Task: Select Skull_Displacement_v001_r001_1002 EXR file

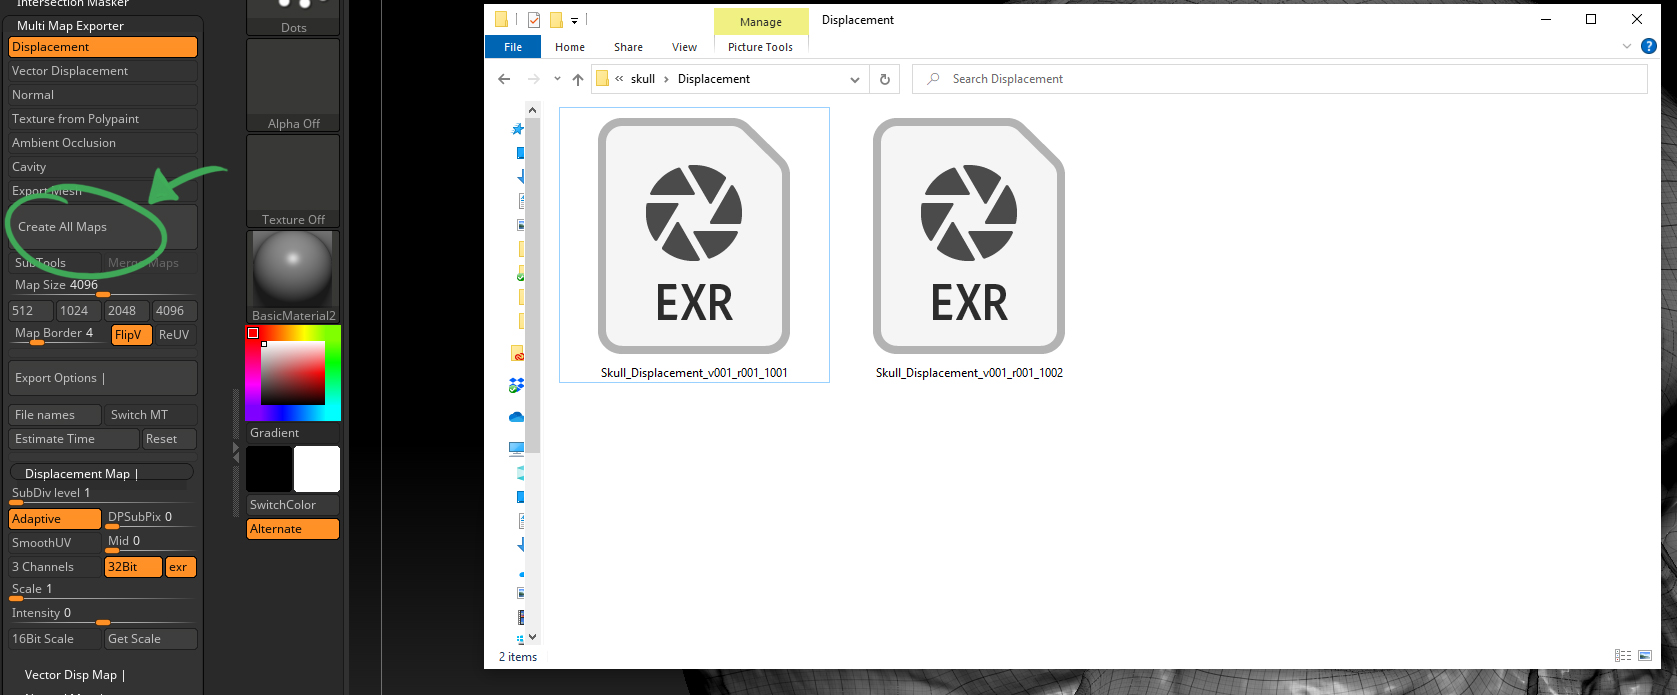Action: 969,245
